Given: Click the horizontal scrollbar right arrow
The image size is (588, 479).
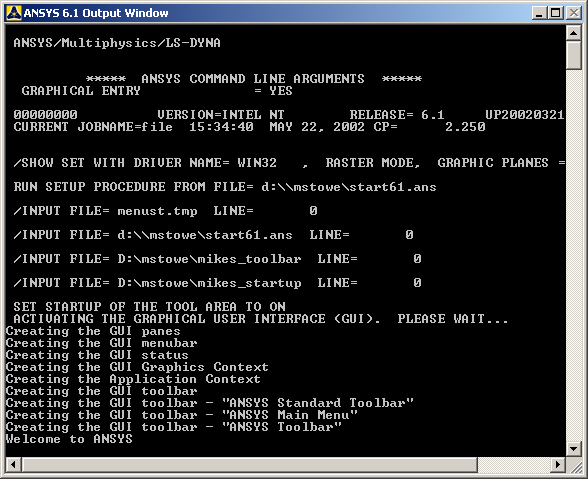Looking at the screenshot, I should pyautogui.click(x=558, y=464).
